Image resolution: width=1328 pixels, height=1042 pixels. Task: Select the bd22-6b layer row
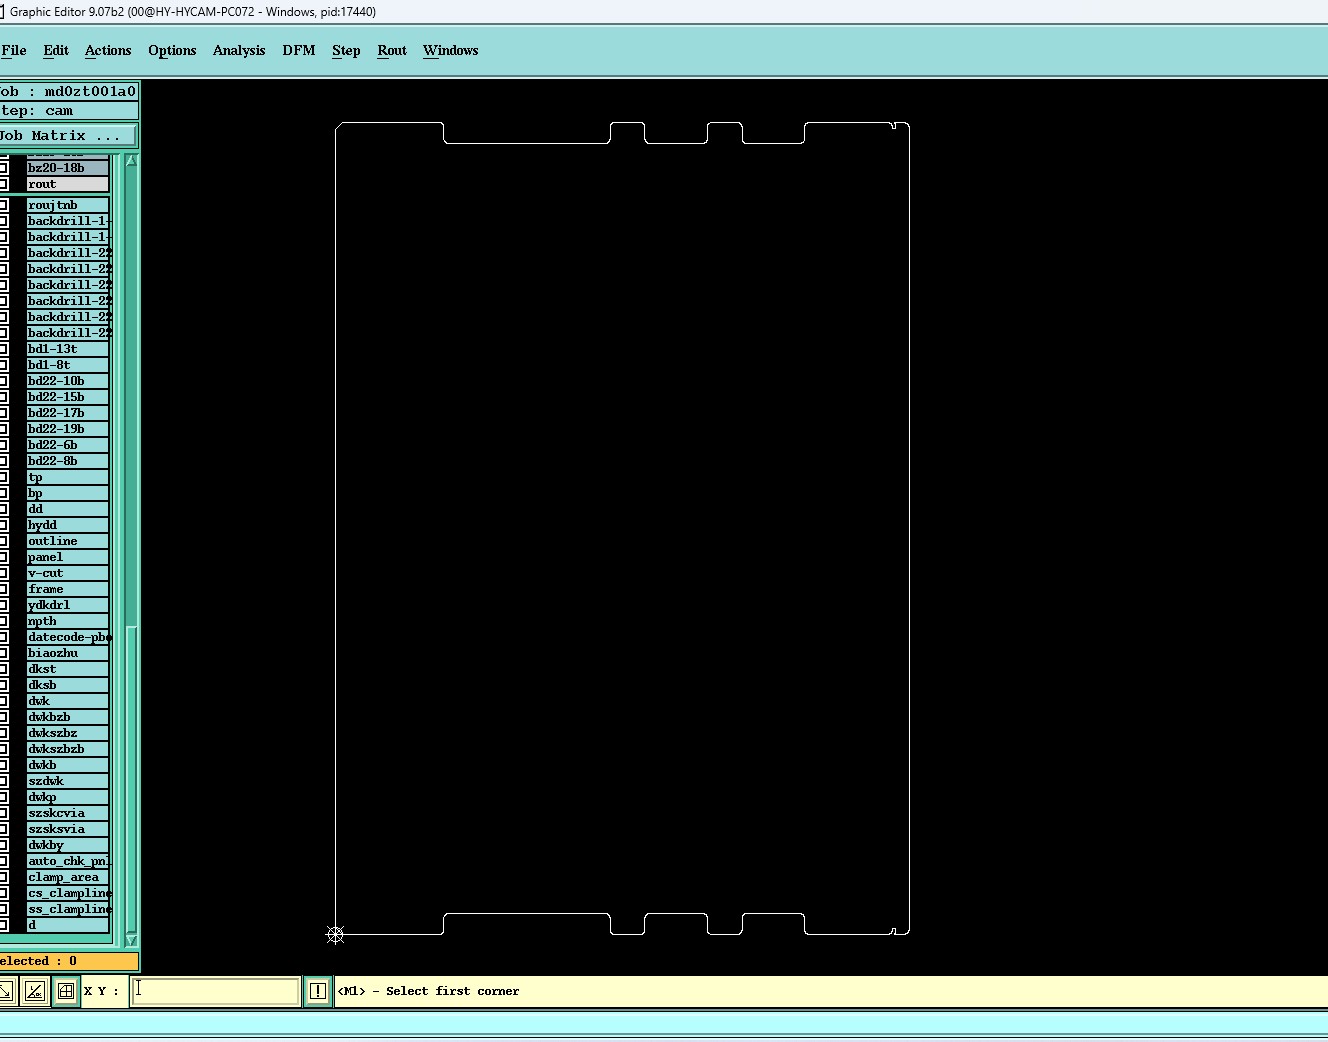point(68,445)
